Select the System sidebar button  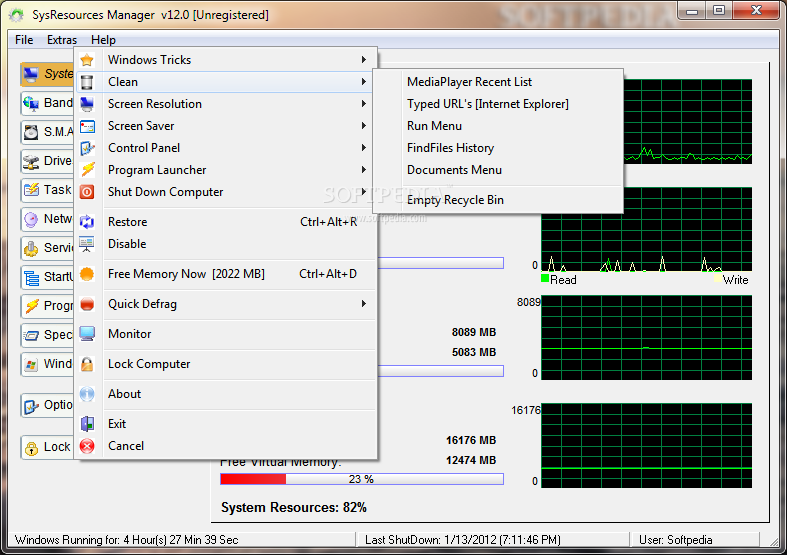[x=48, y=74]
